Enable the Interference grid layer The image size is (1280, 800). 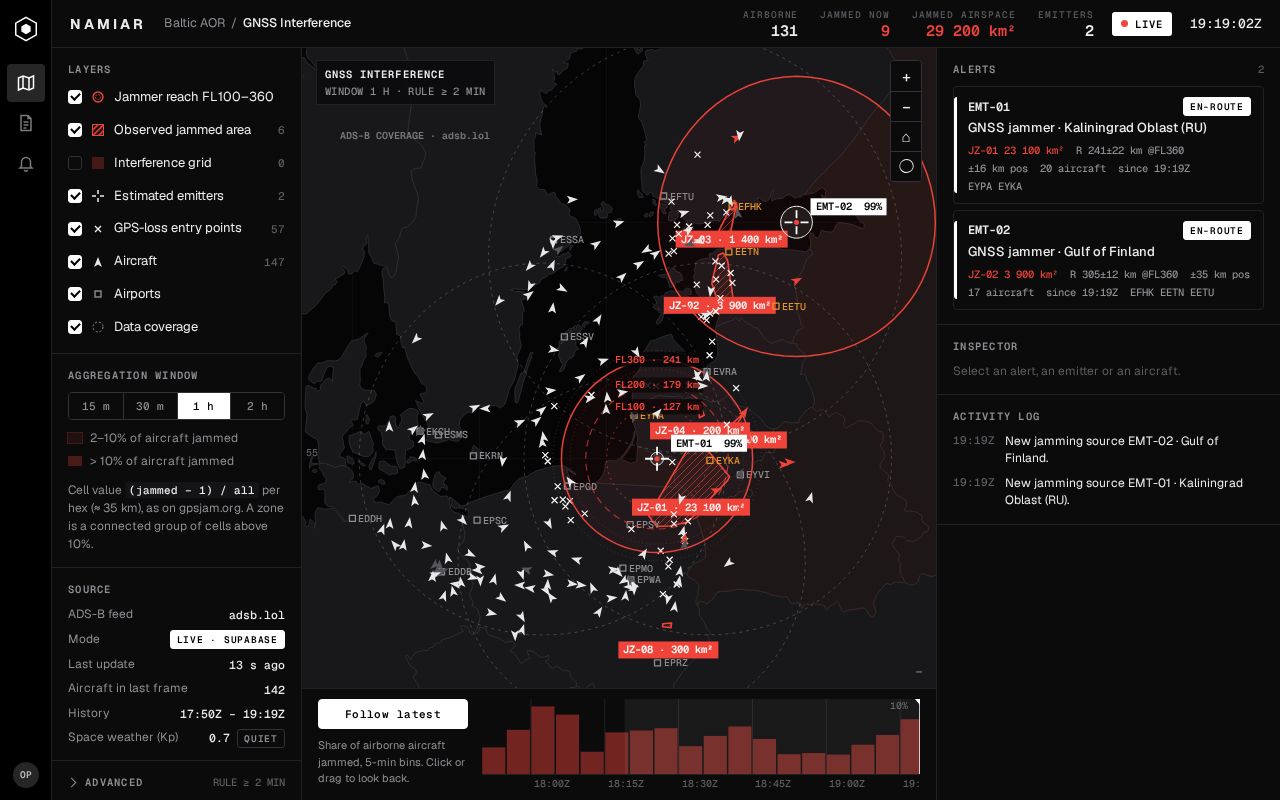75,163
